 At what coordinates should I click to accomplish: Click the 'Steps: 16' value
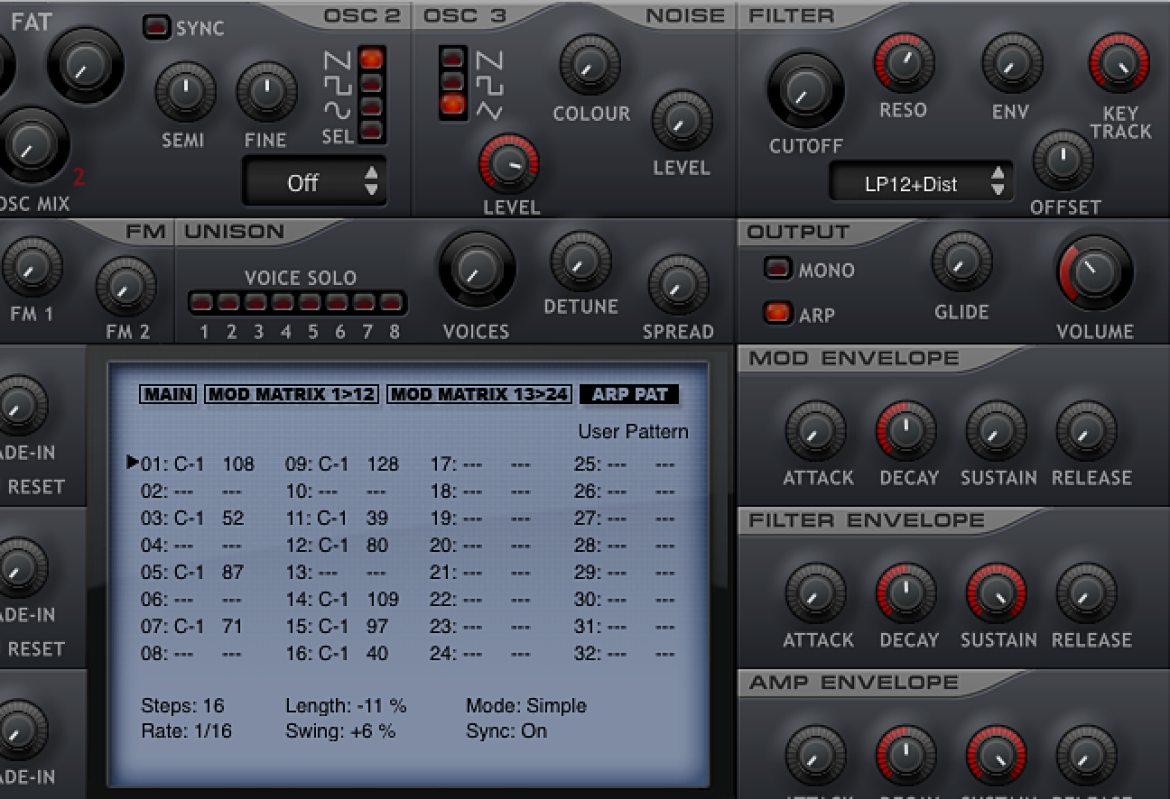coord(183,706)
